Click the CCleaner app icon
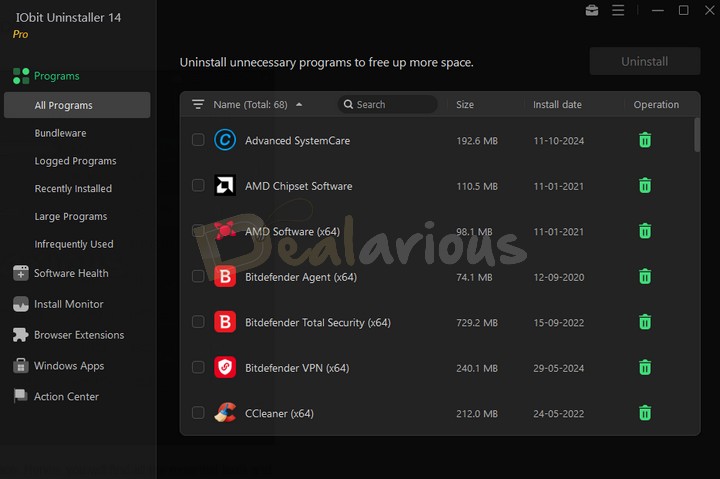Screen dimensions: 720x479 coord(225,413)
